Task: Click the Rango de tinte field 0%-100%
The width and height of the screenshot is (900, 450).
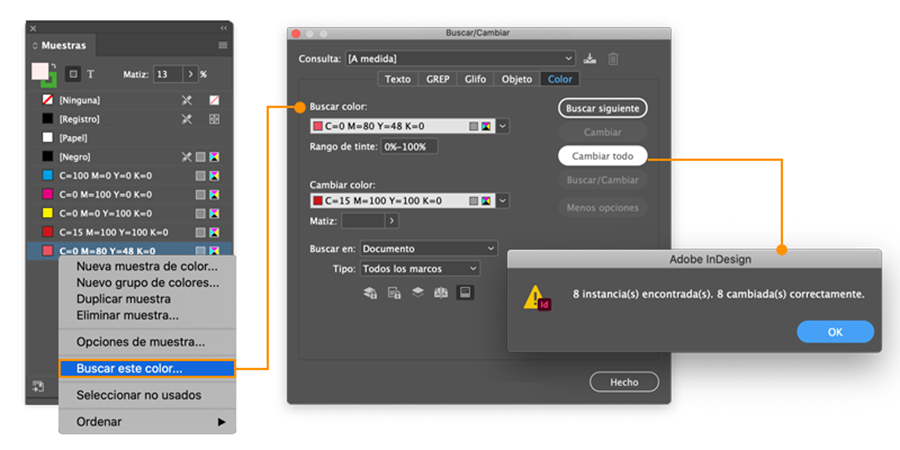Action: click(x=409, y=146)
